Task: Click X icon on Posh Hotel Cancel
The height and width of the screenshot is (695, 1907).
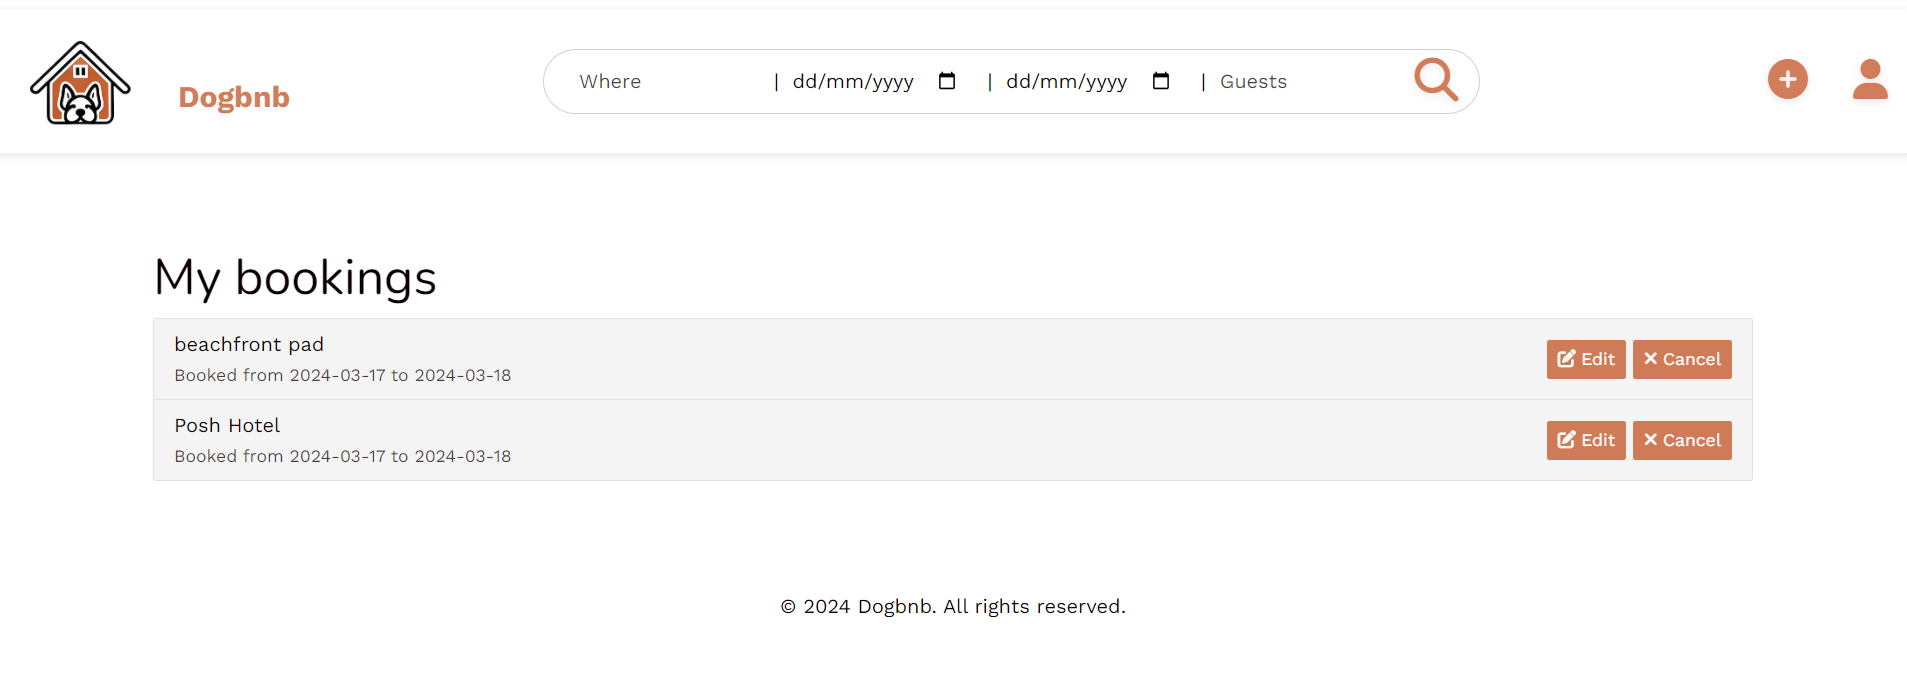Action: [x=1650, y=440]
